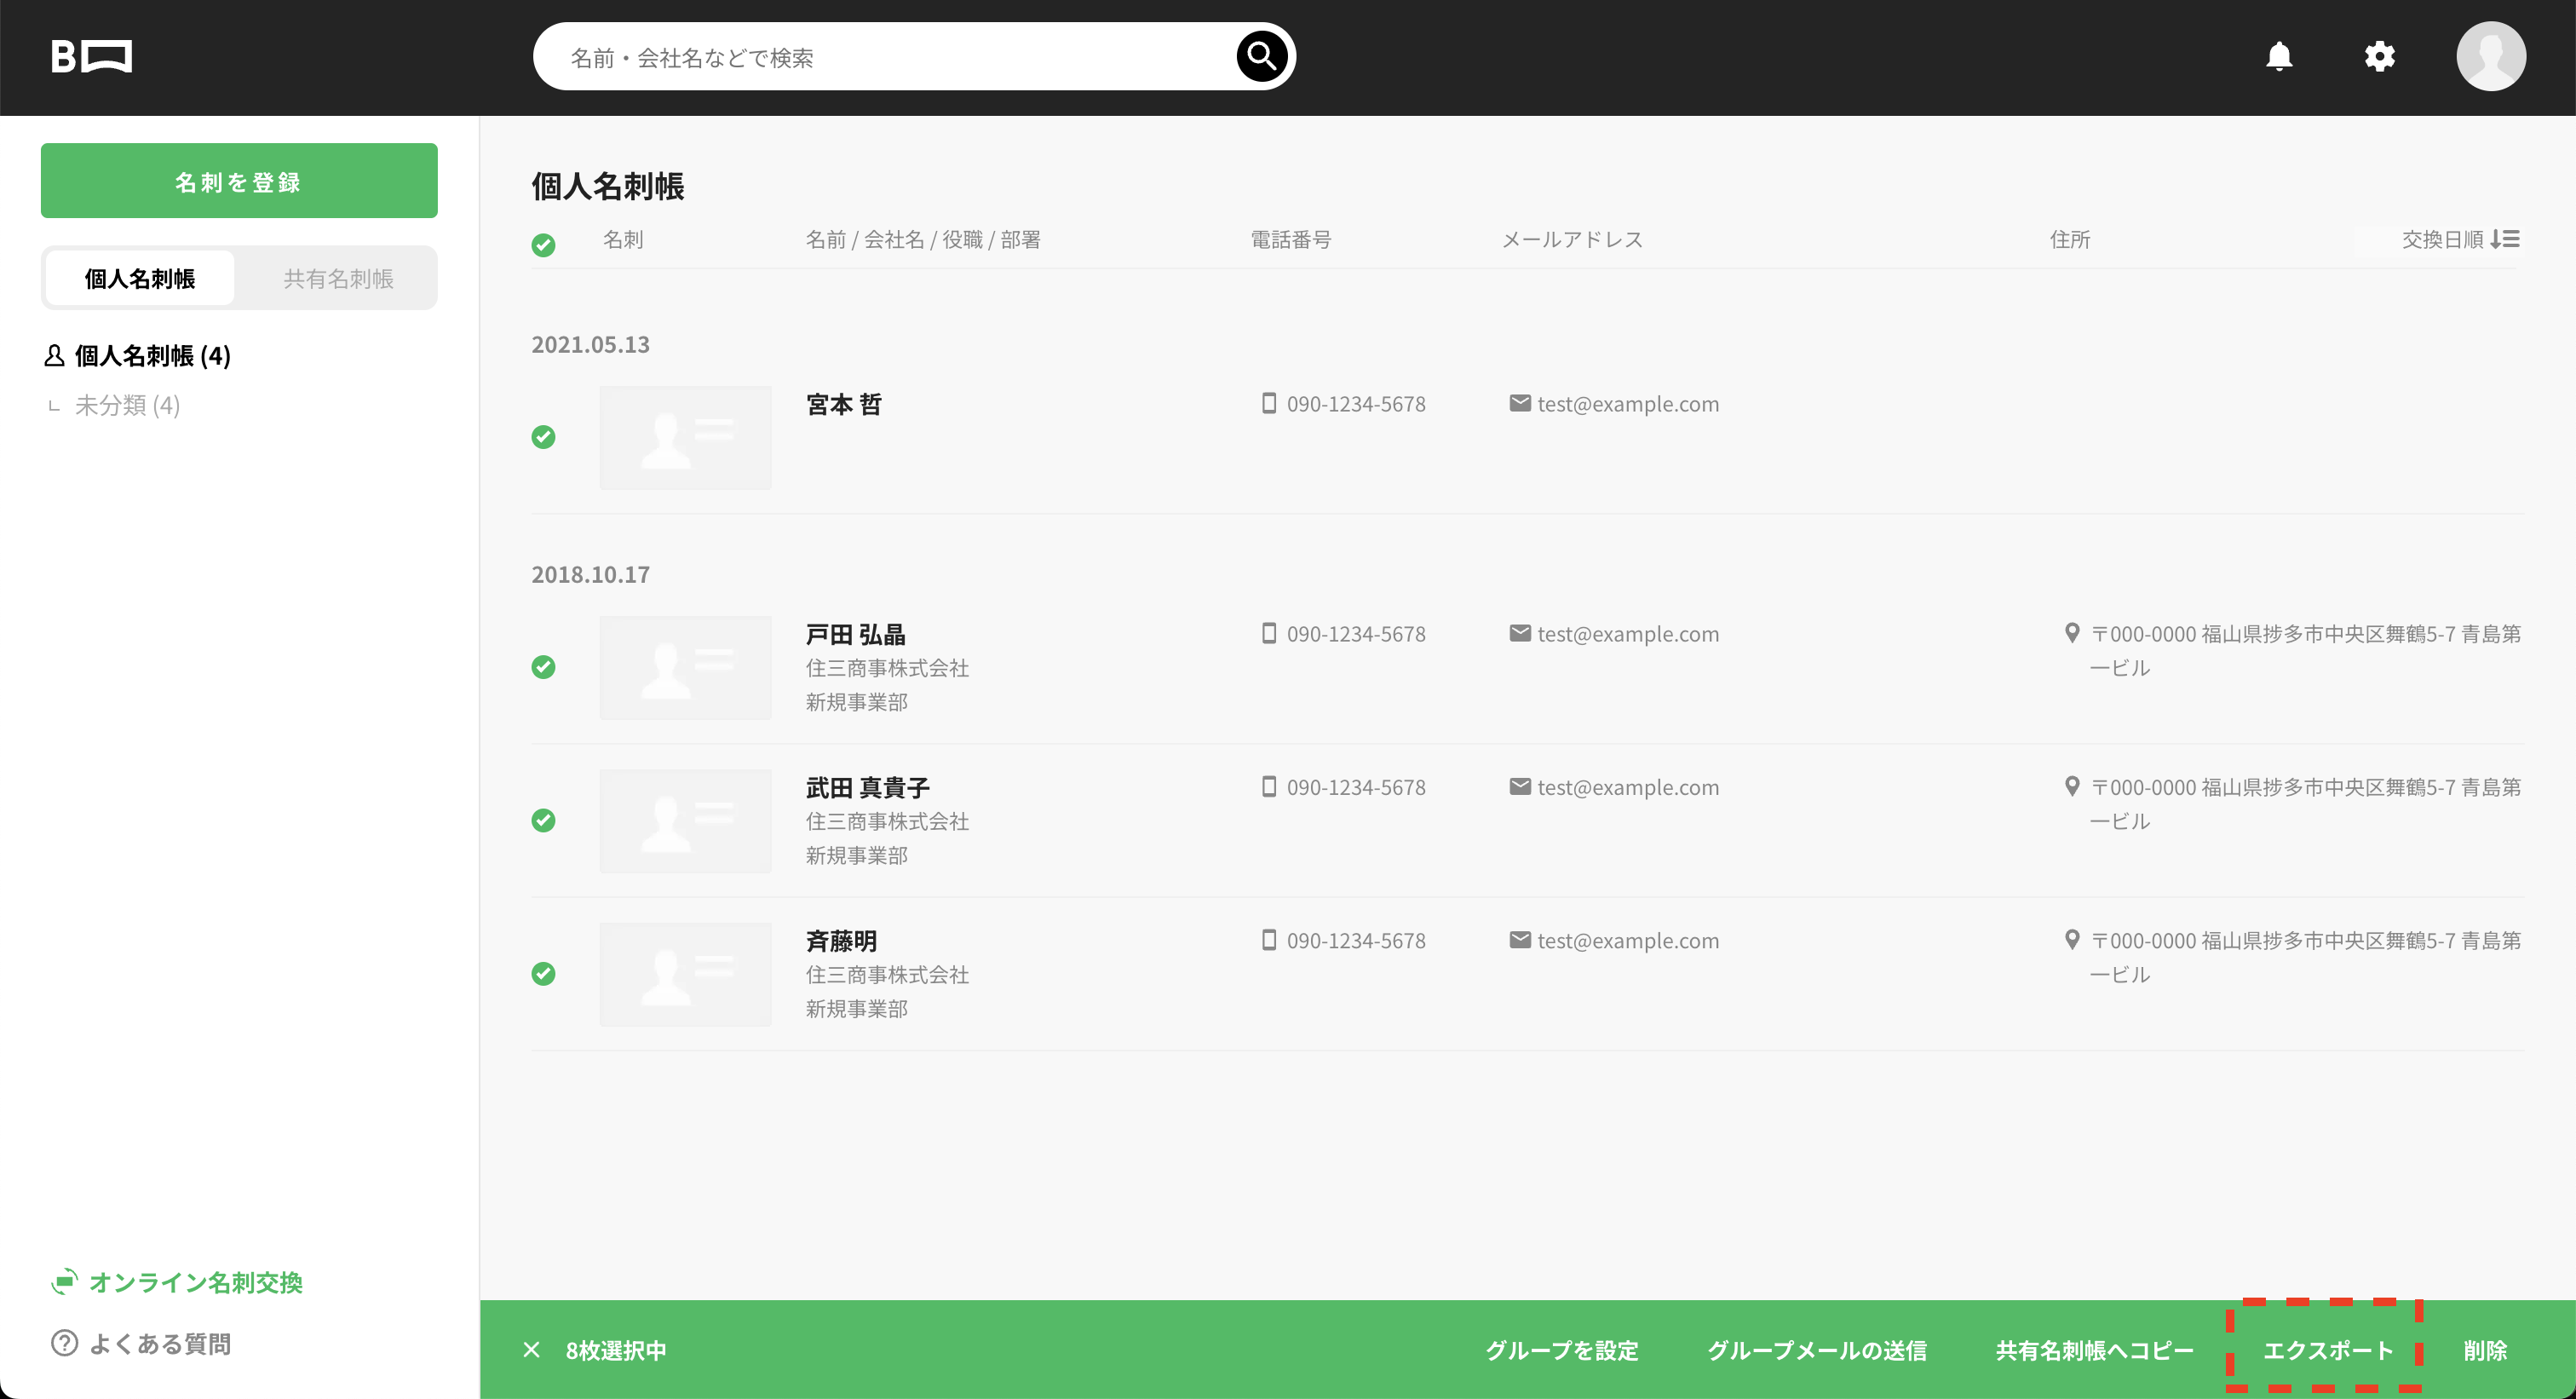Click 削除 in action bar
Image resolution: width=2576 pixels, height=1399 pixels.
pos(2485,1350)
